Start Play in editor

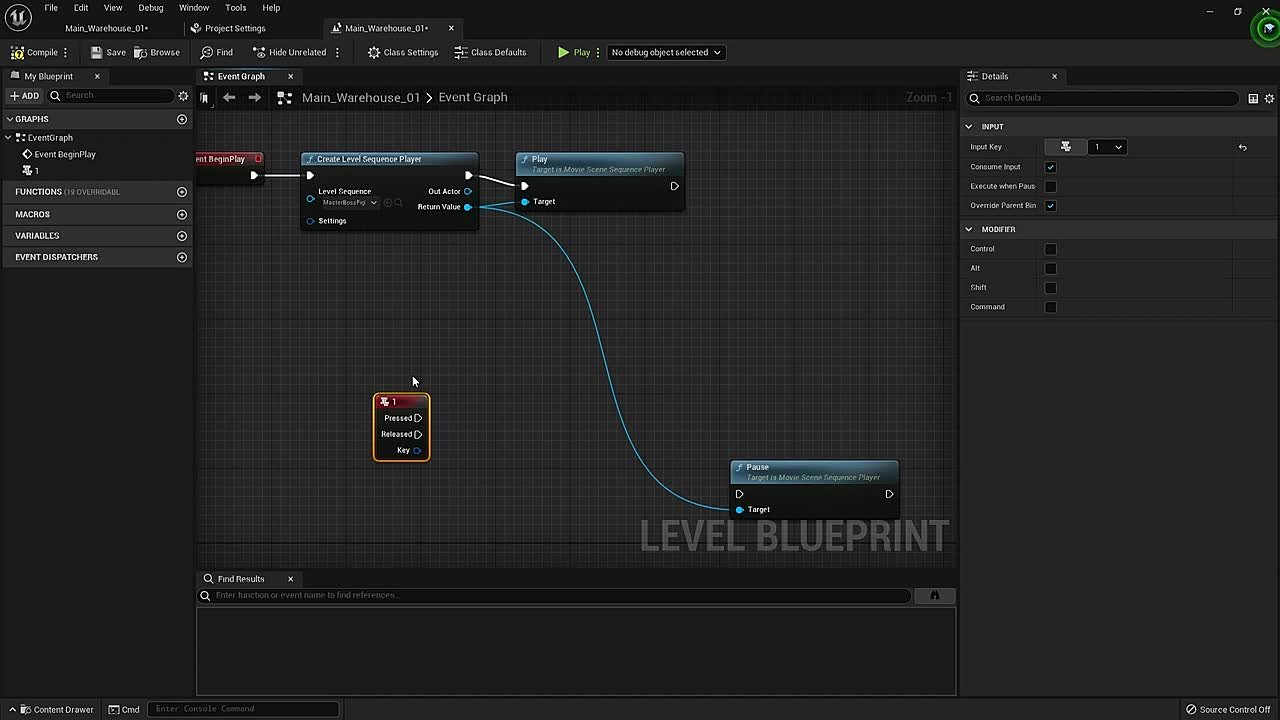(574, 52)
